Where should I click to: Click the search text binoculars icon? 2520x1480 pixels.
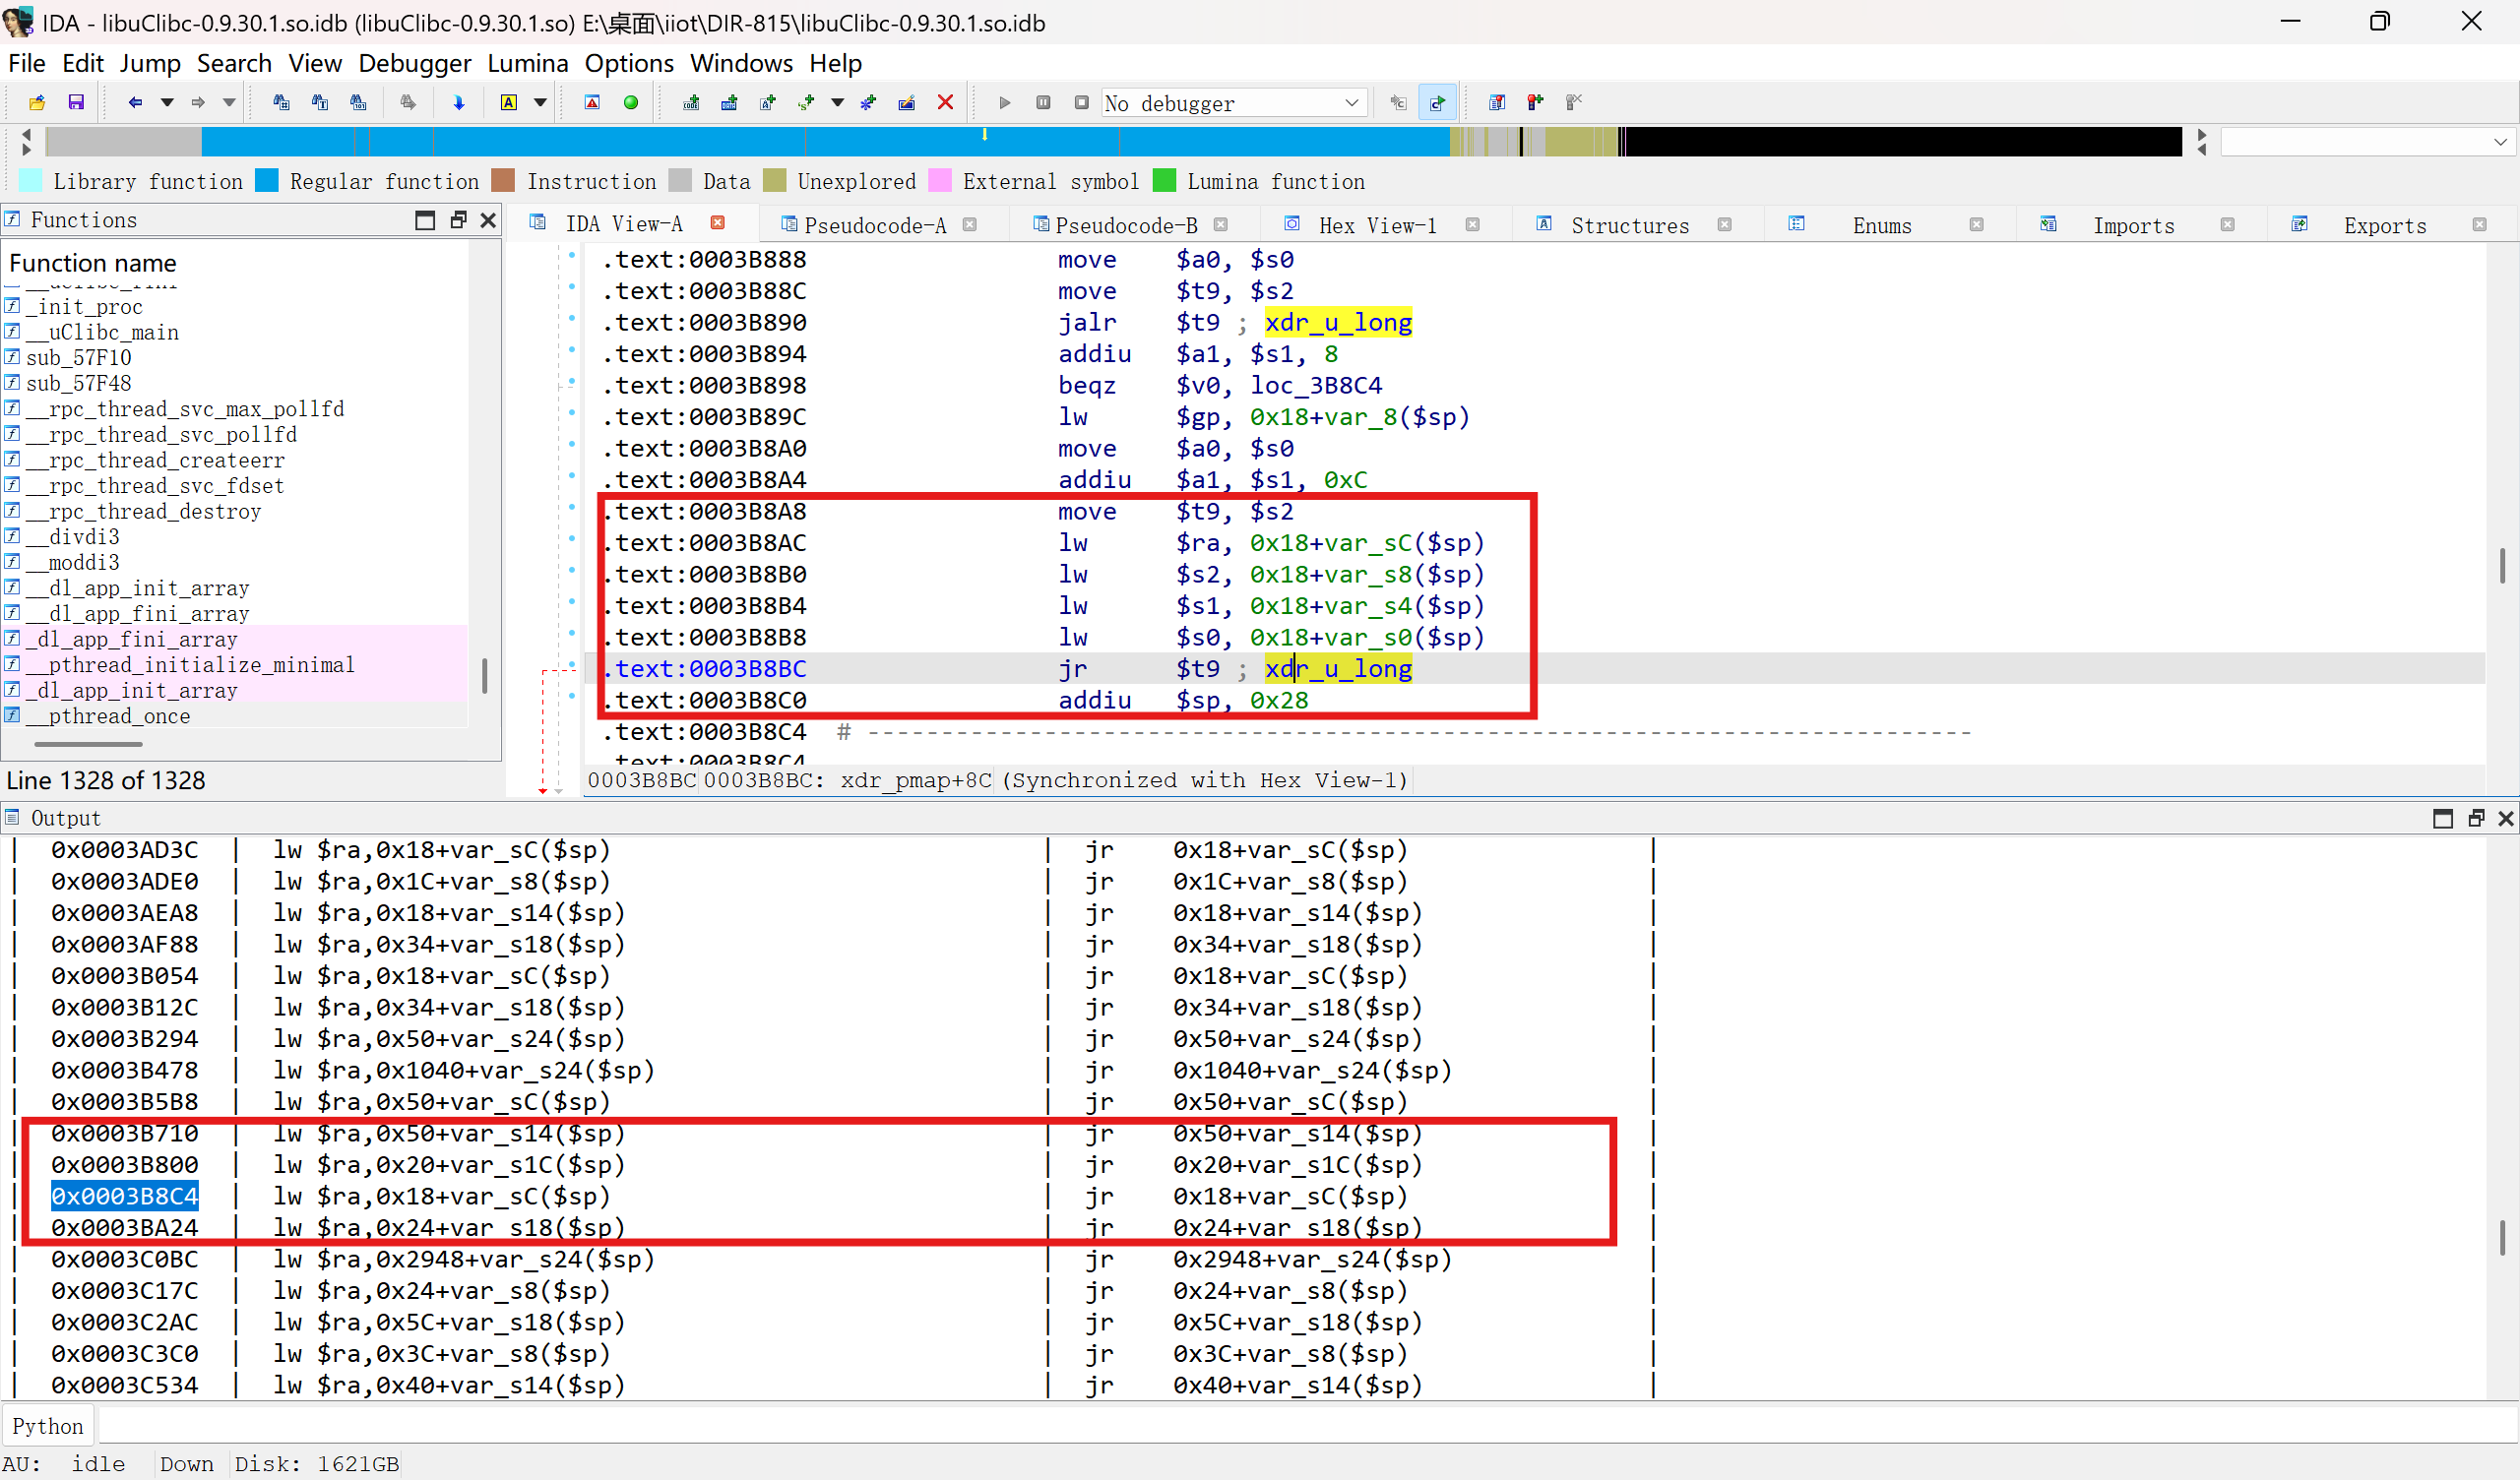pyautogui.click(x=320, y=103)
